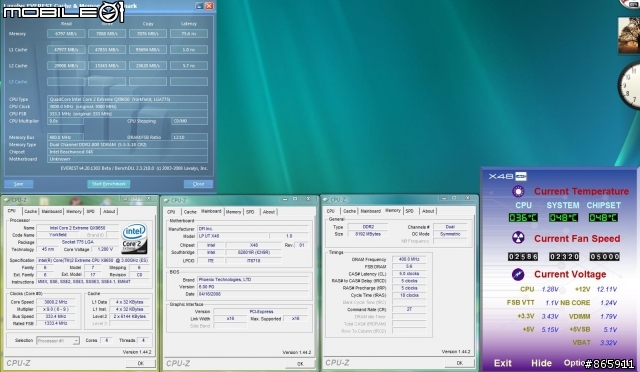Viewport: 640px width, 372px height.
Task: Click the X48 logo in the monitor panel
Action: pos(507,176)
